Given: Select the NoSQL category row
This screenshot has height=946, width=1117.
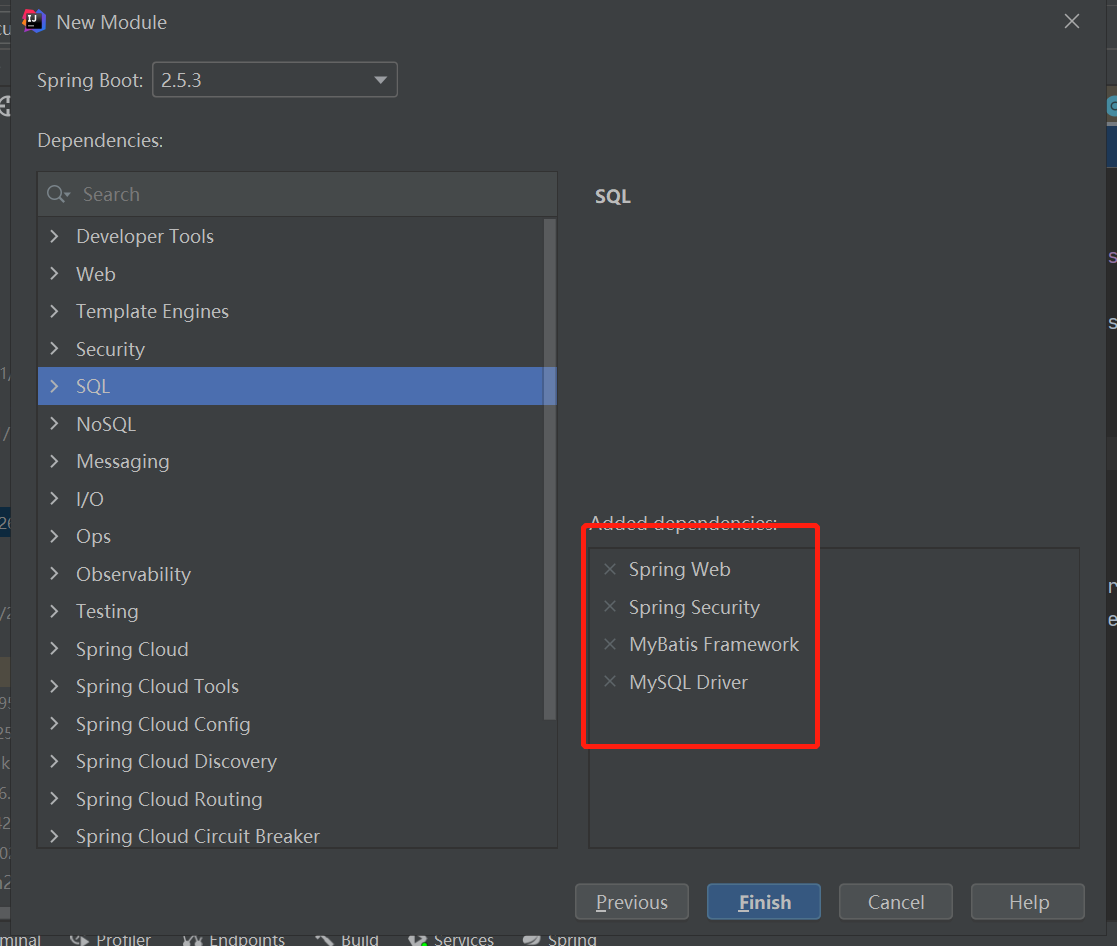Looking at the screenshot, I should click(291, 424).
